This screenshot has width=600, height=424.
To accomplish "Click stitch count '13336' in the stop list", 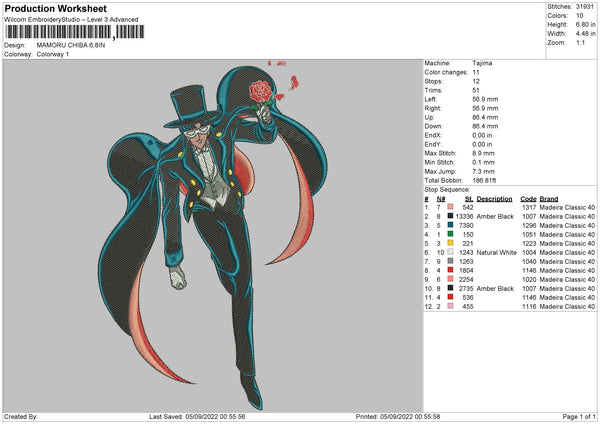I will tap(464, 217).
